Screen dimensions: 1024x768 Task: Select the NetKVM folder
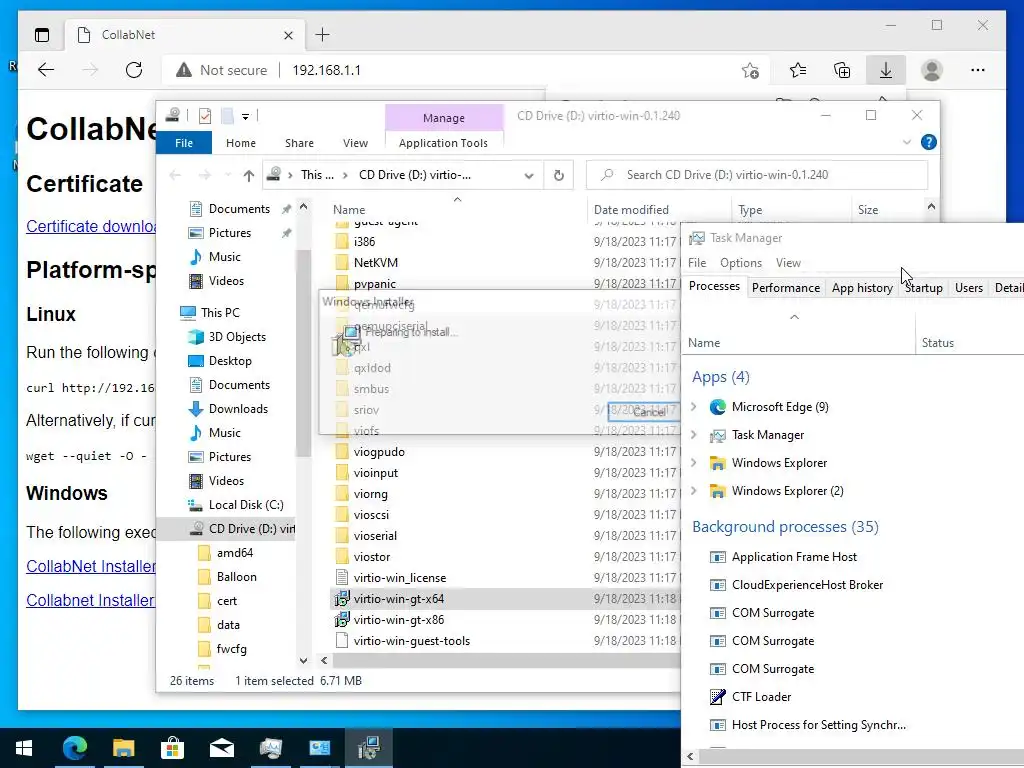[x=376, y=263]
